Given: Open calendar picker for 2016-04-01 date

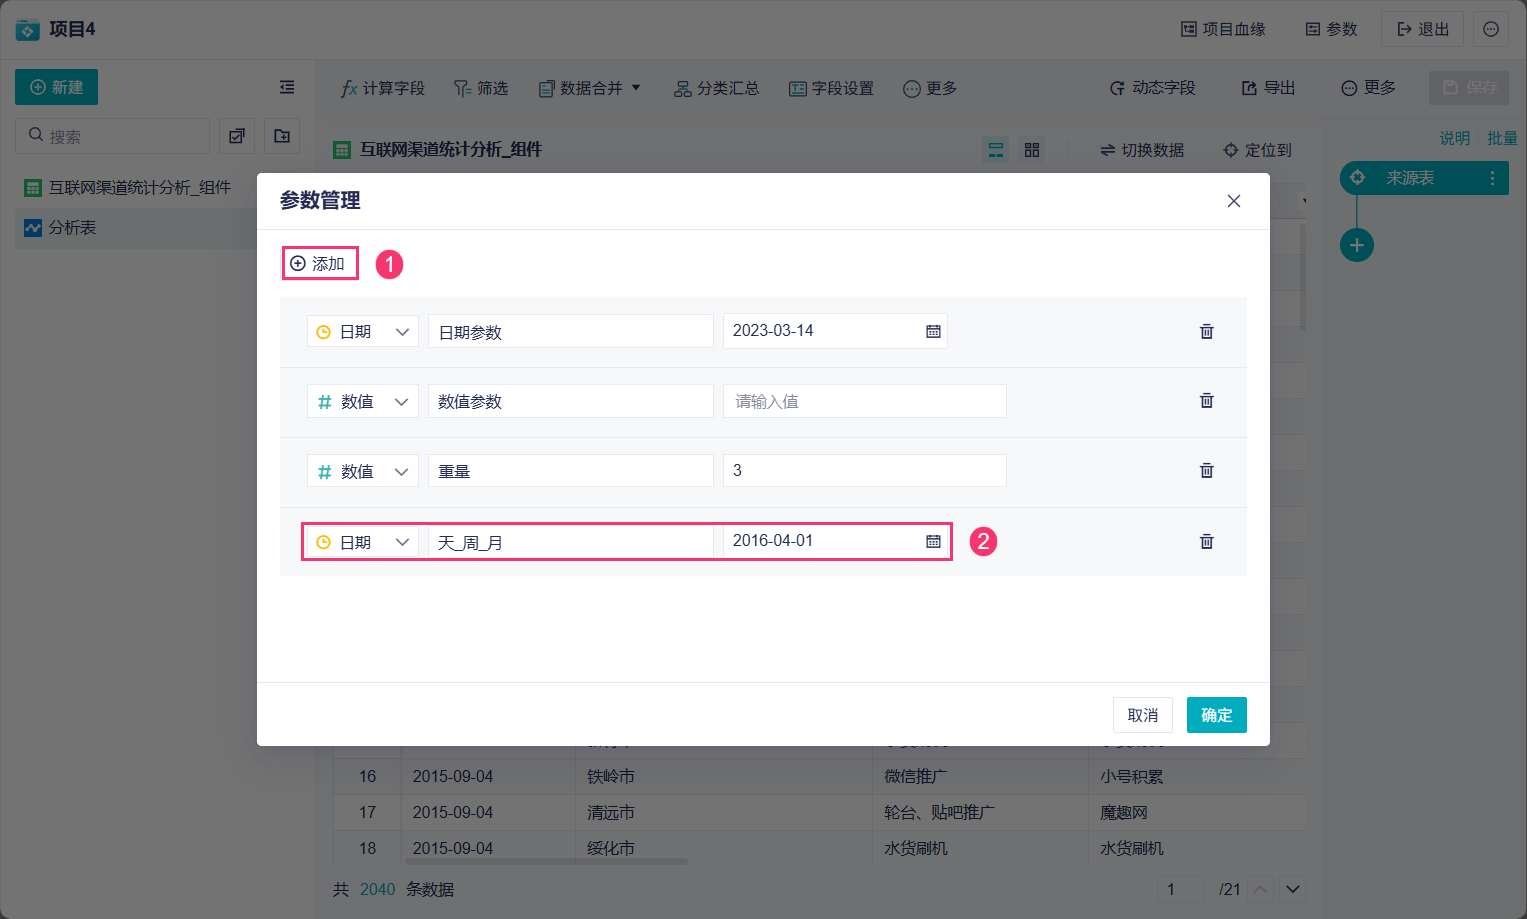Looking at the screenshot, I should (933, 541).
